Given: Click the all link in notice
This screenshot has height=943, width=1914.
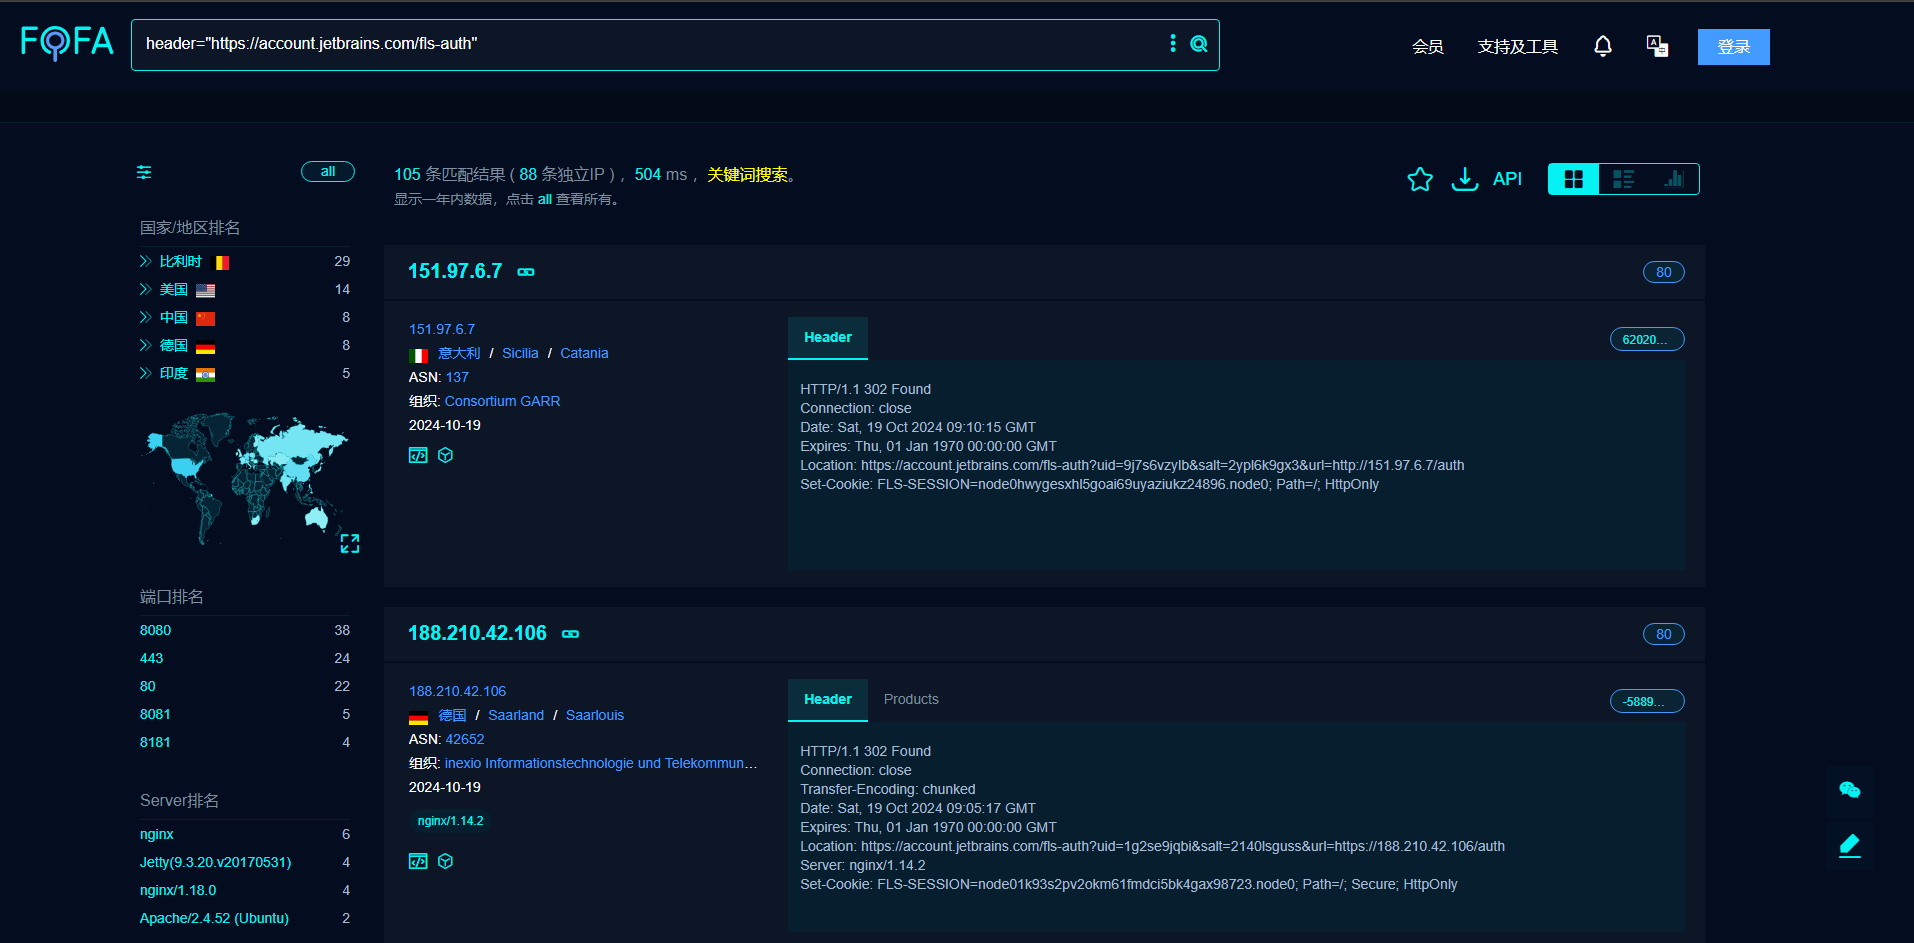Looking at the screenshot, I should click(545, 199).
